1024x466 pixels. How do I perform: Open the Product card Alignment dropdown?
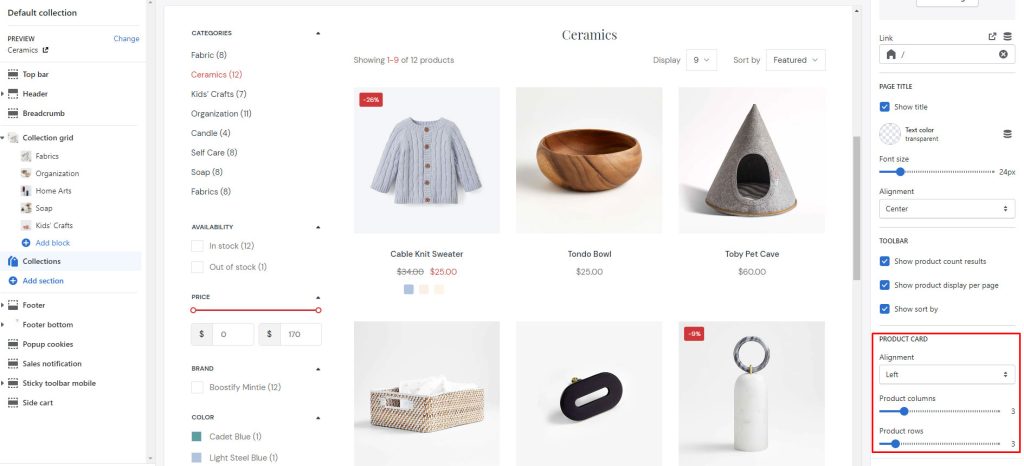coord(947,375)
